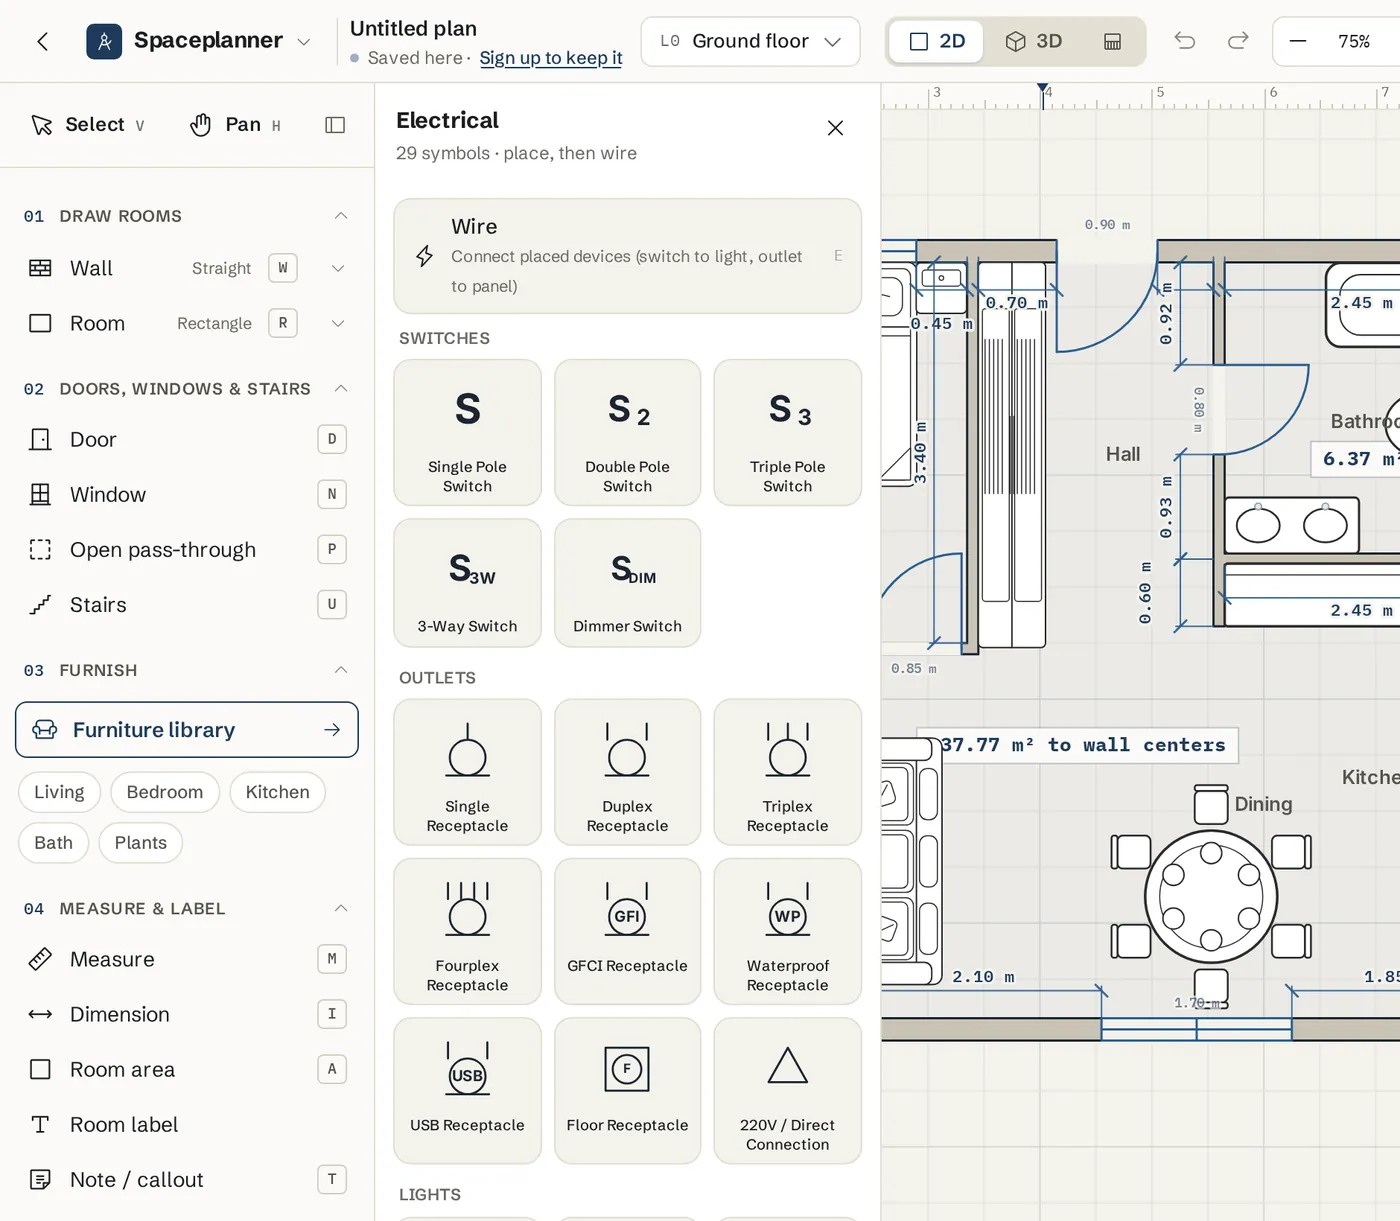Image resolution: width=1400 pixels, height=1221 pixels.
Task: Pick the Dimmer Switch symbol
Action: click(627, 582)
